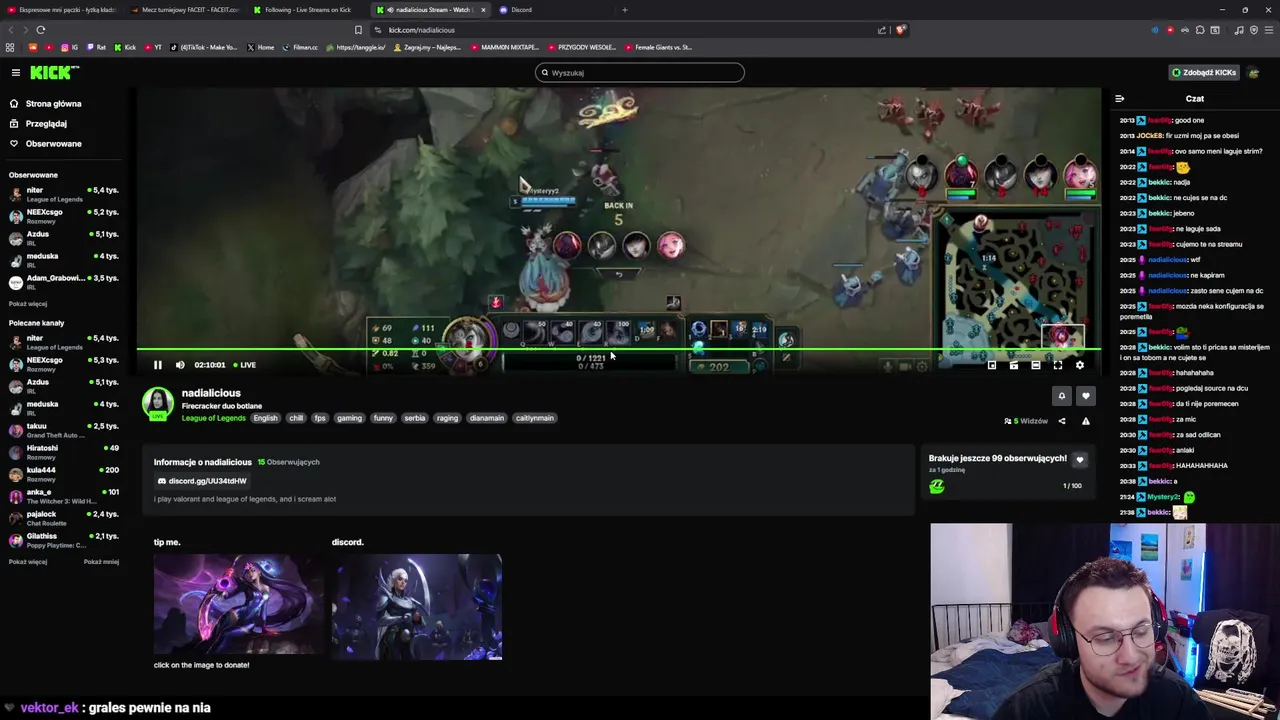Click the Wyszukaj search field
The height and width of the screenshot is (720, 1280).
click(640, 72)
